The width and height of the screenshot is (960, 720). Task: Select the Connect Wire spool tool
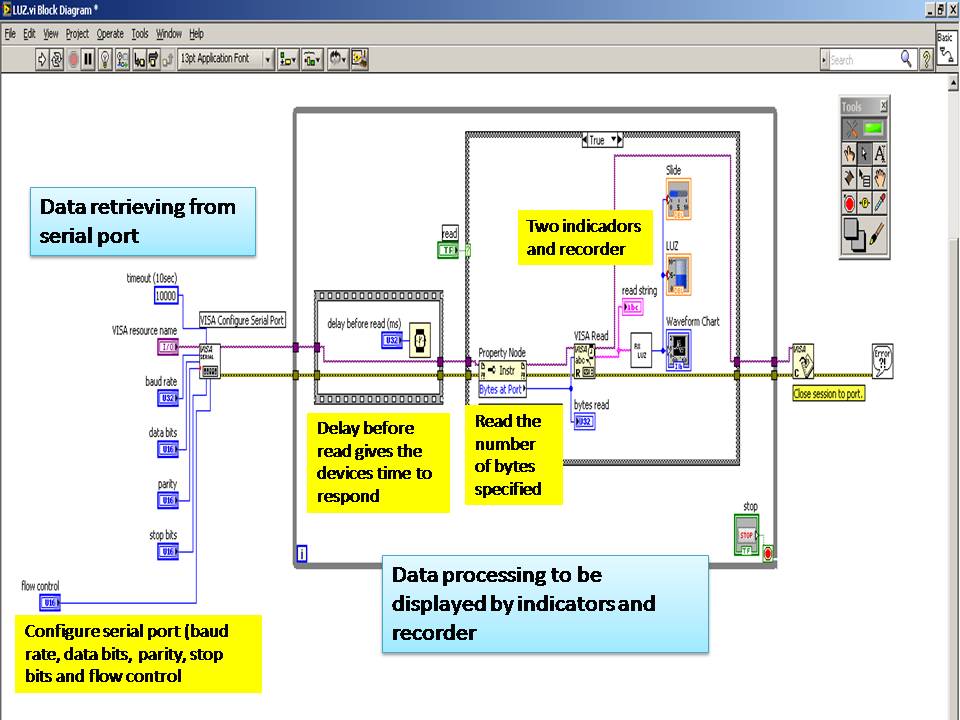(x=849, y=178)
